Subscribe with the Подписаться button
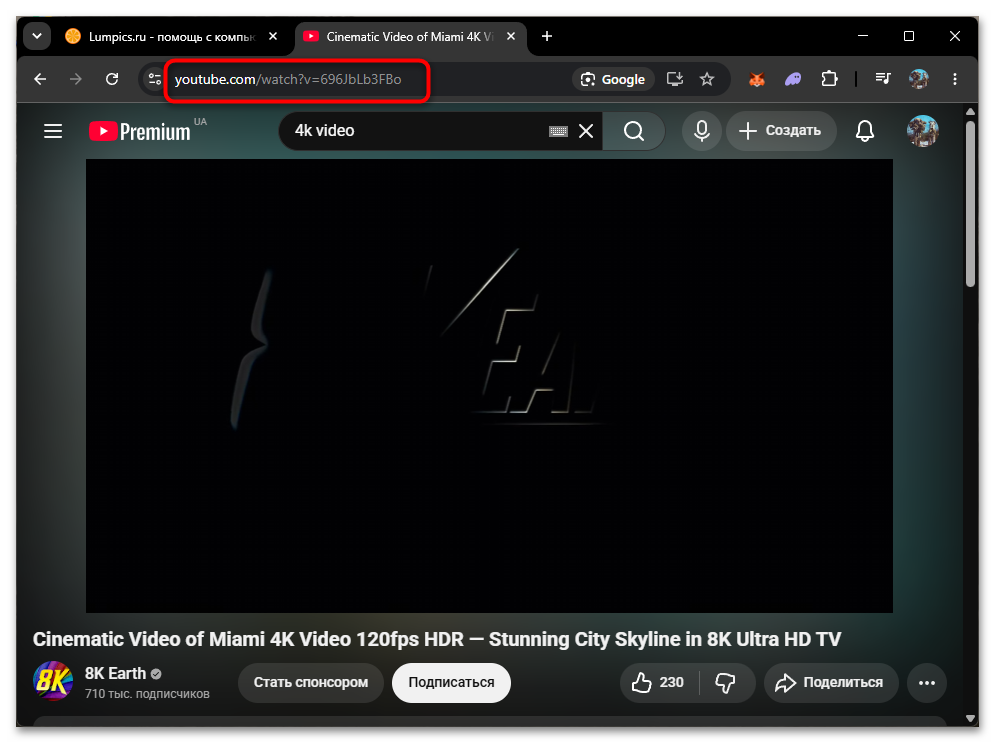Image resolution: width=995 pixels, height=743 pixels. click(451, 683)
